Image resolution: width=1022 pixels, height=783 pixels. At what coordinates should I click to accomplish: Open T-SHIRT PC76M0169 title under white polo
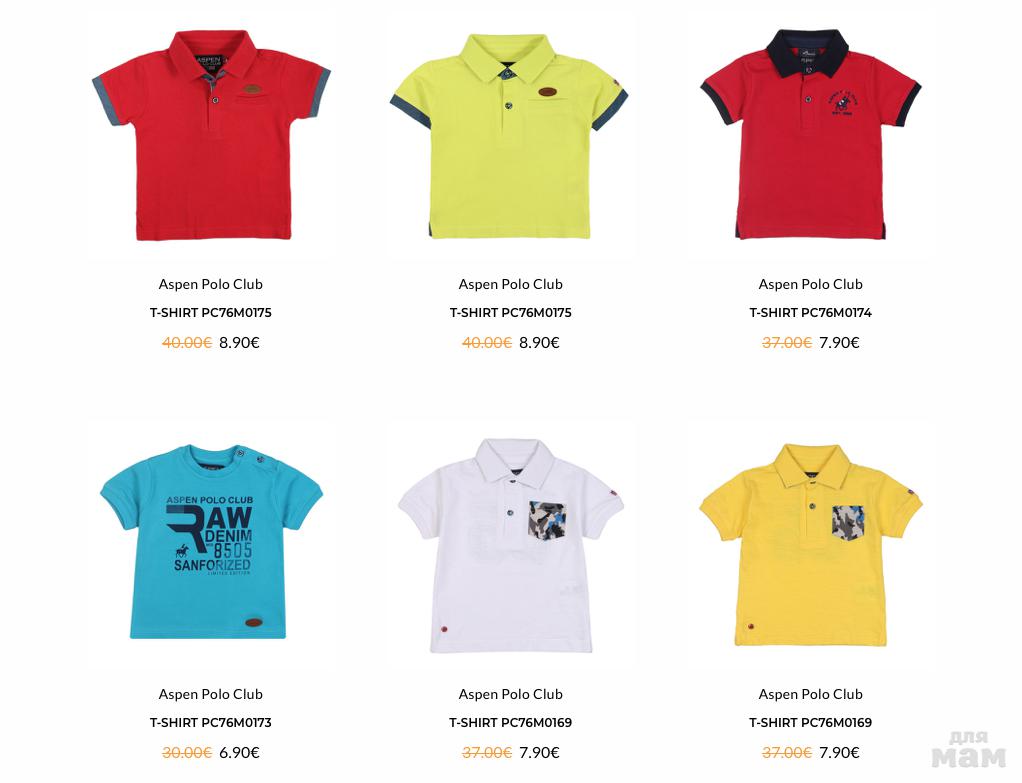(510, 723)
